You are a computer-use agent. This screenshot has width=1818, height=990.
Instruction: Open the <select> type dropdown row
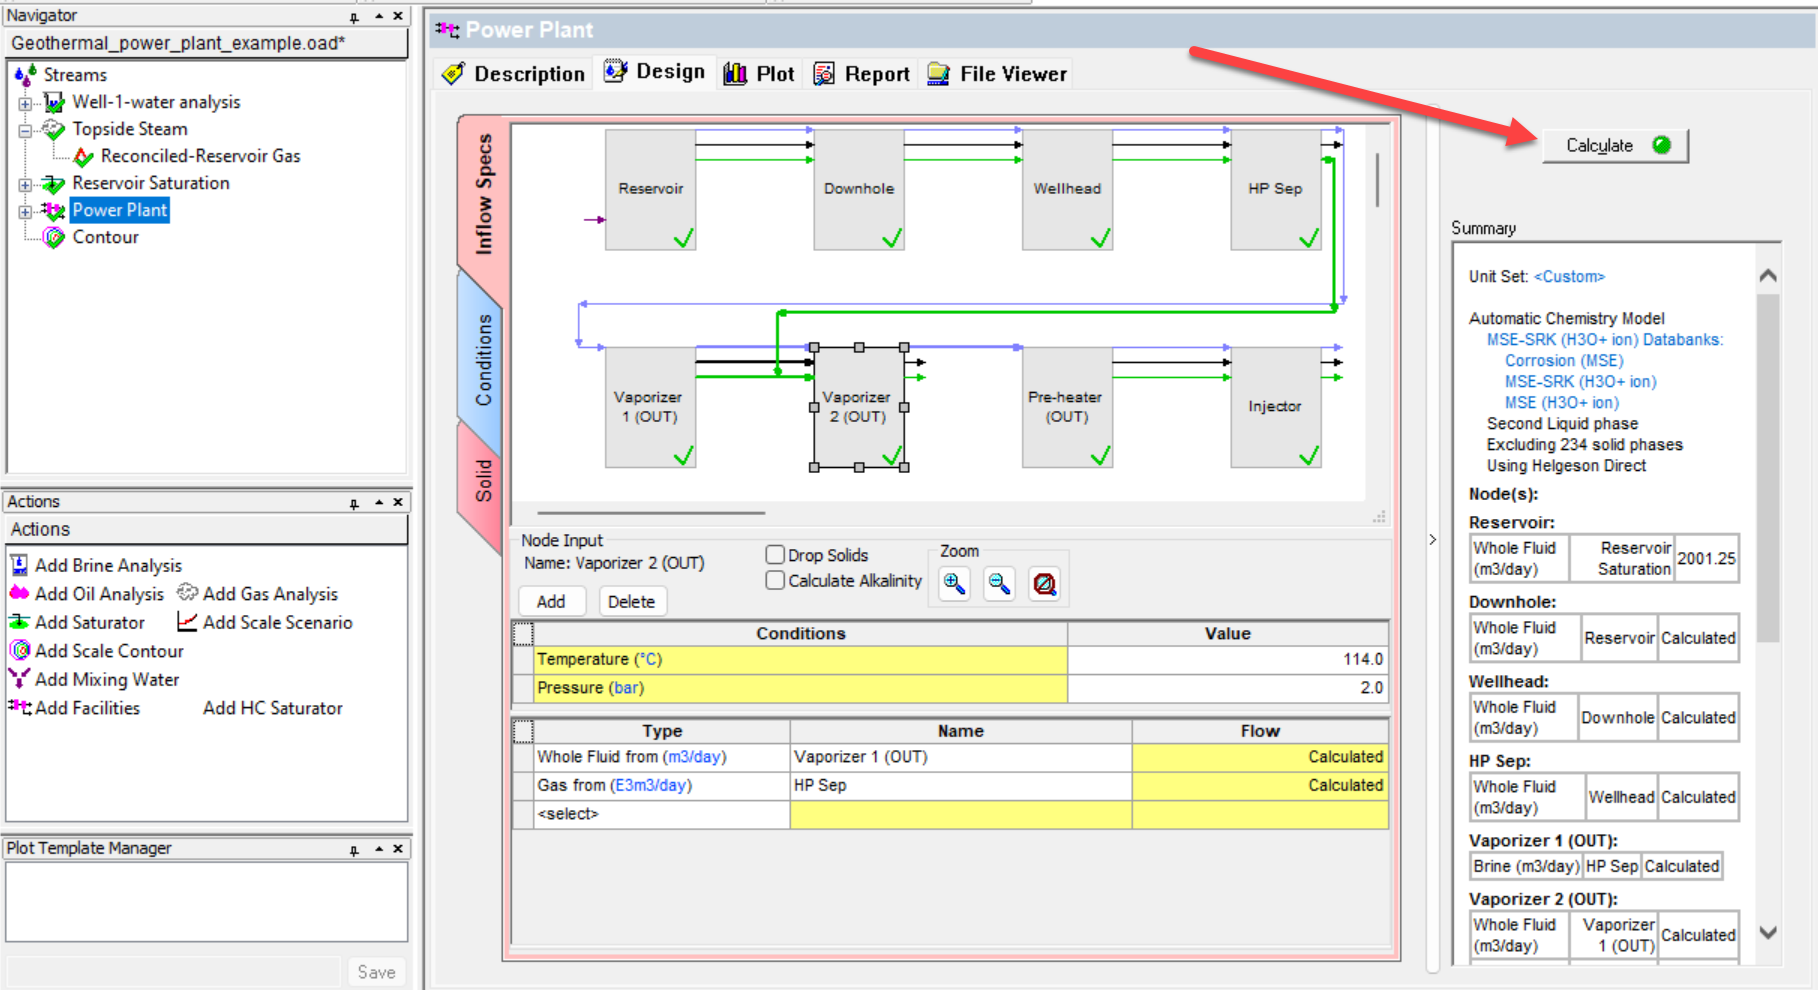tap(661, 814)
